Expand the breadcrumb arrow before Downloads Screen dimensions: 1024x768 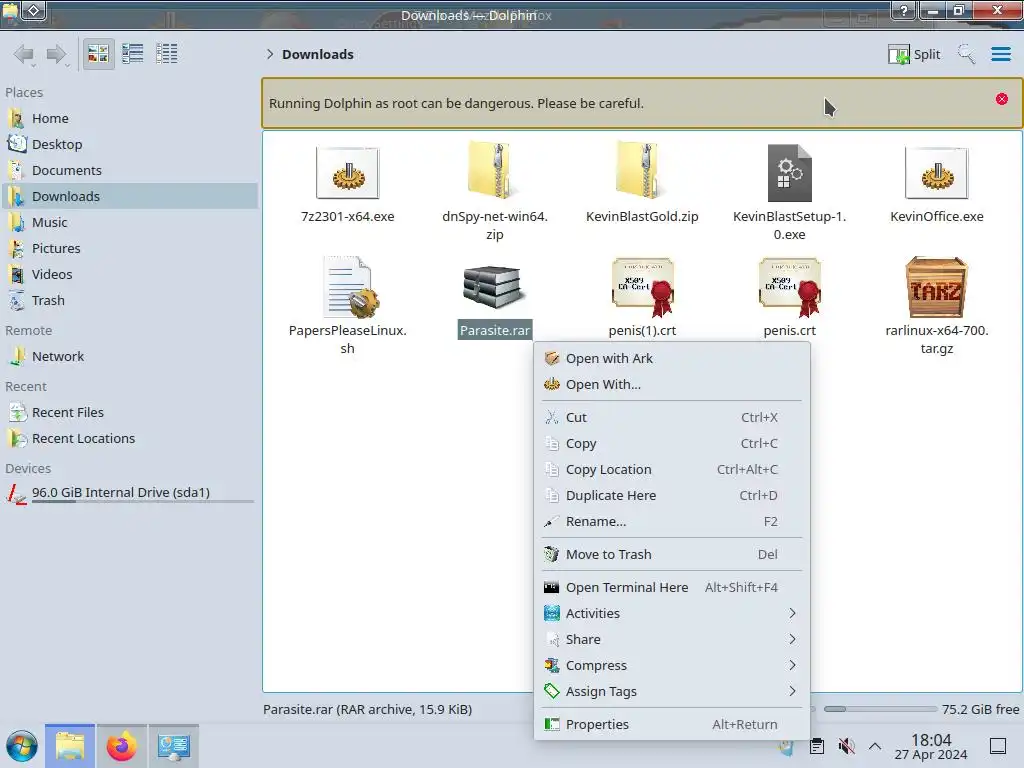point(270,54)
